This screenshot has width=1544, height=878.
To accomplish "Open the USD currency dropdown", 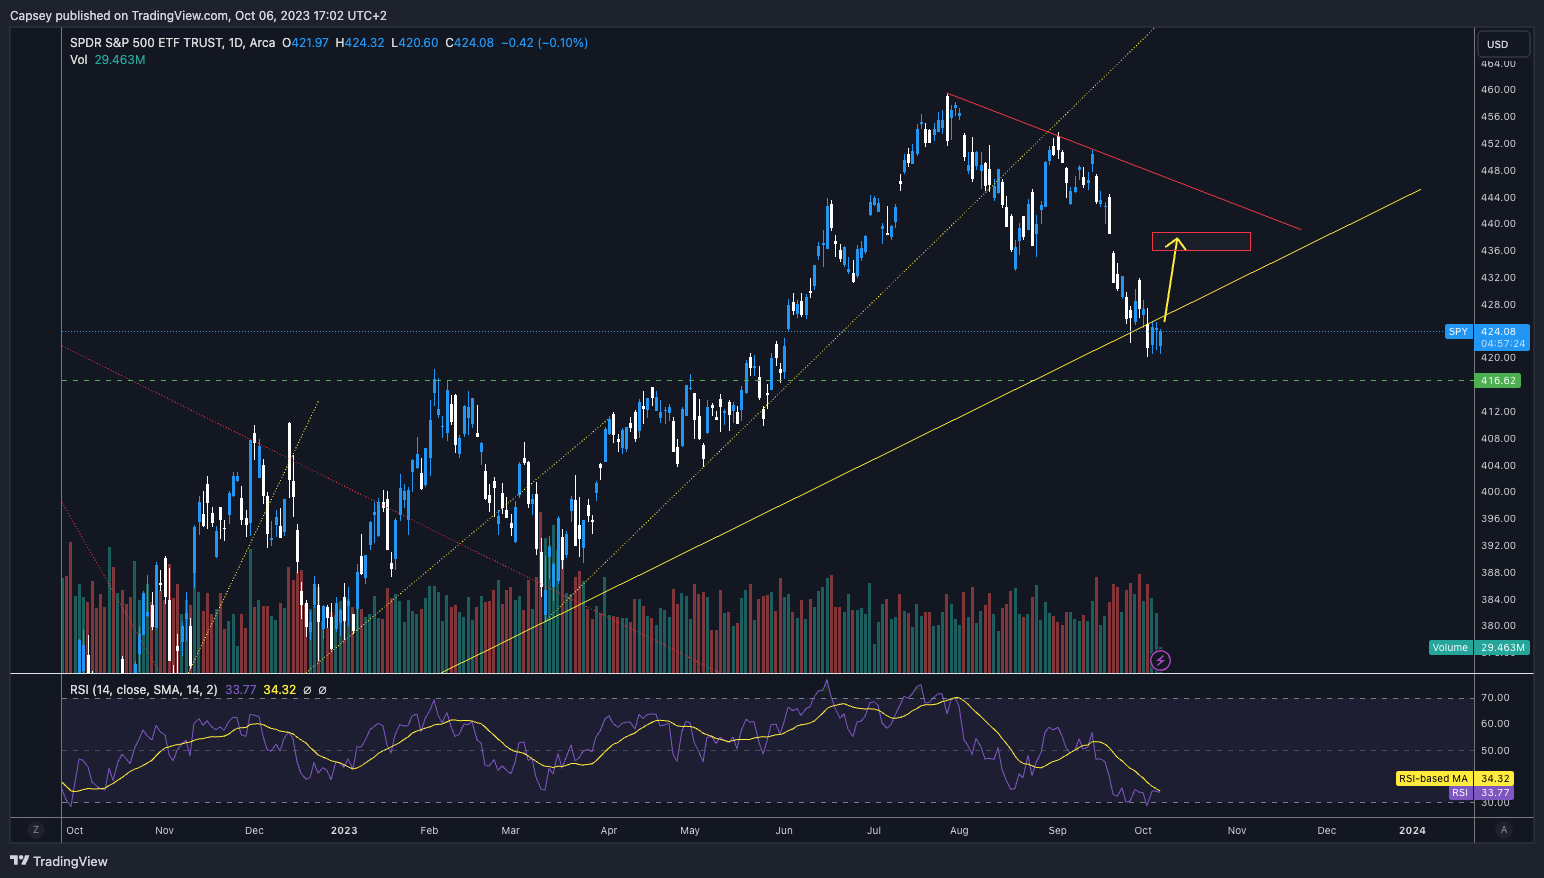I will (1503, 44).
